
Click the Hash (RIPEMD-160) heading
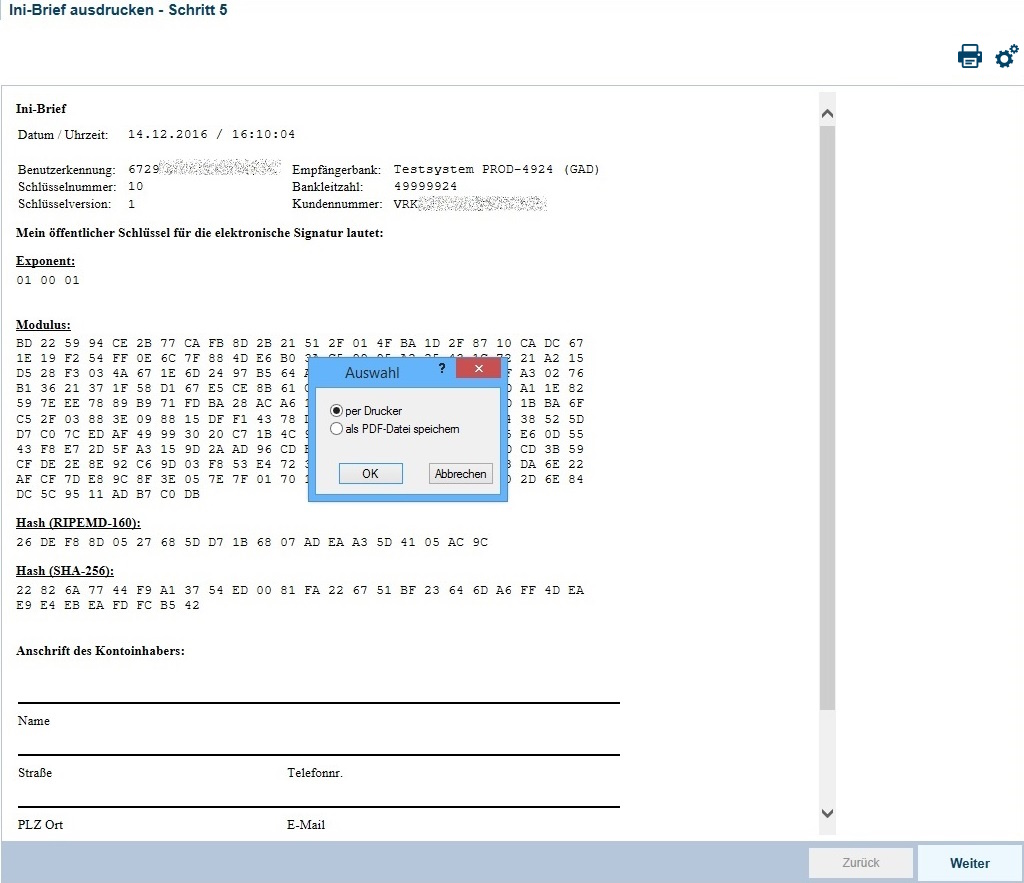click(78, 523)
